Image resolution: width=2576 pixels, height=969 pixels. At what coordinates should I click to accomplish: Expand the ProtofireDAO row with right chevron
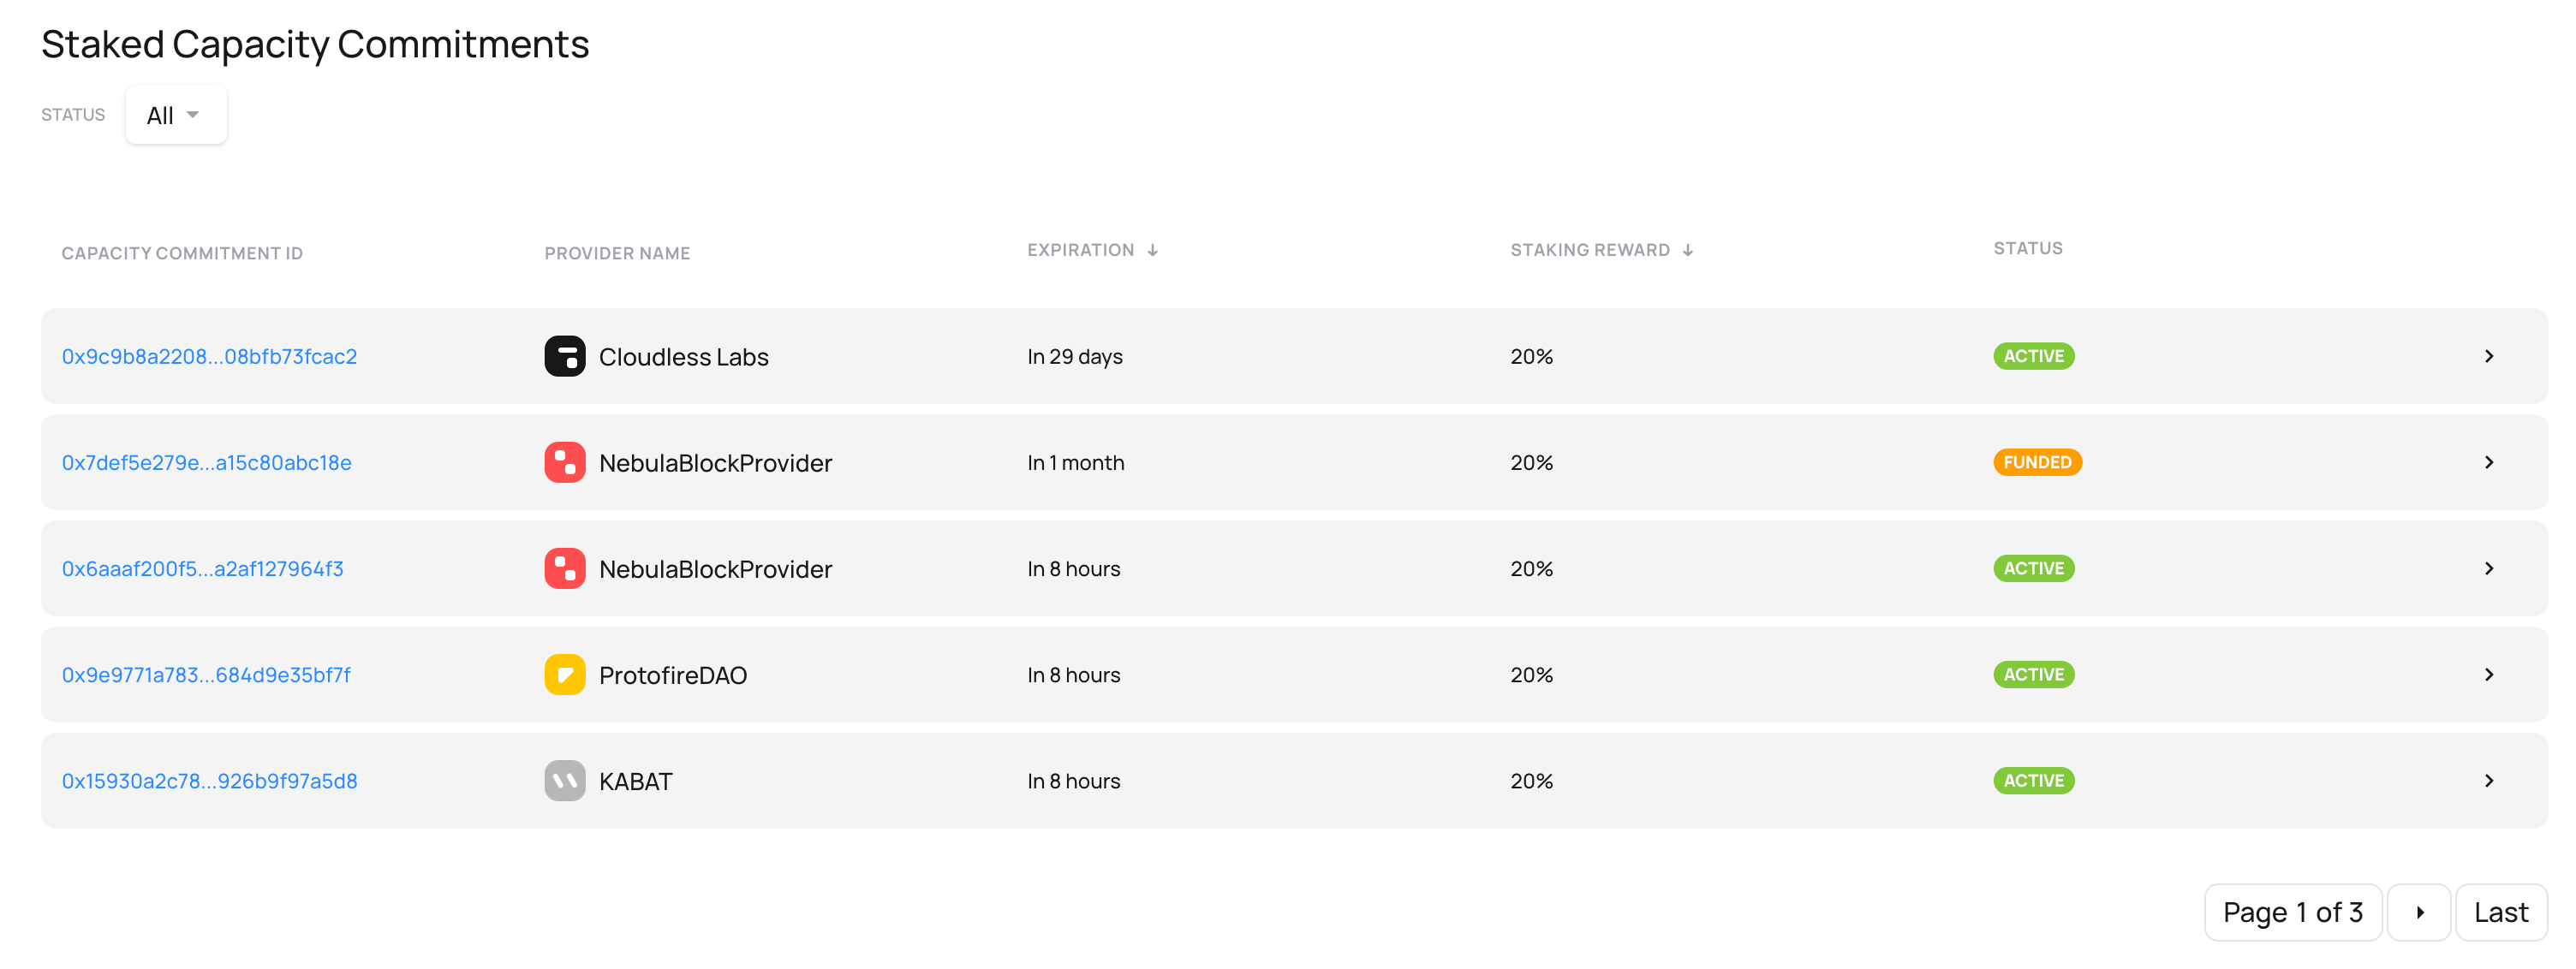(x=2489, y=674)
